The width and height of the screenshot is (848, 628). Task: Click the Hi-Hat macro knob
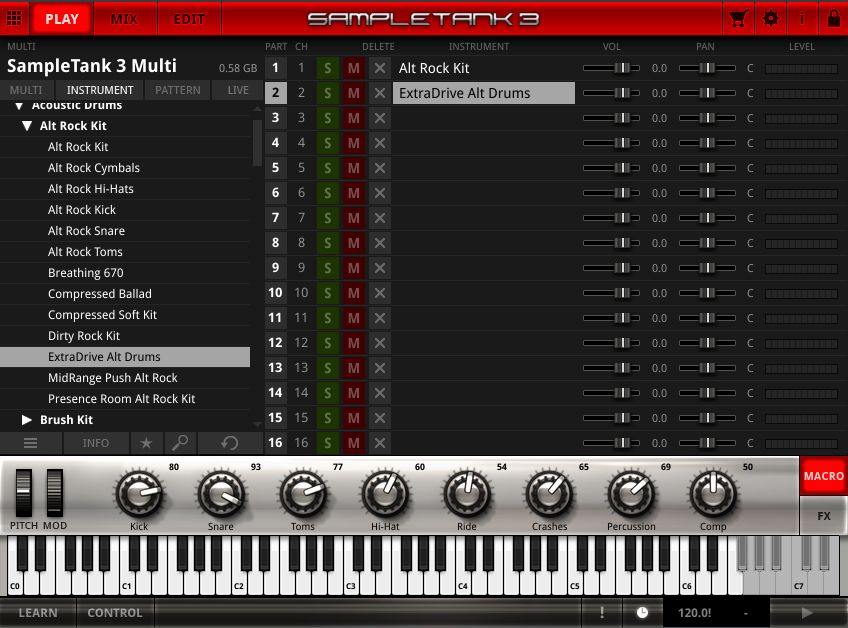pos(385,493)
